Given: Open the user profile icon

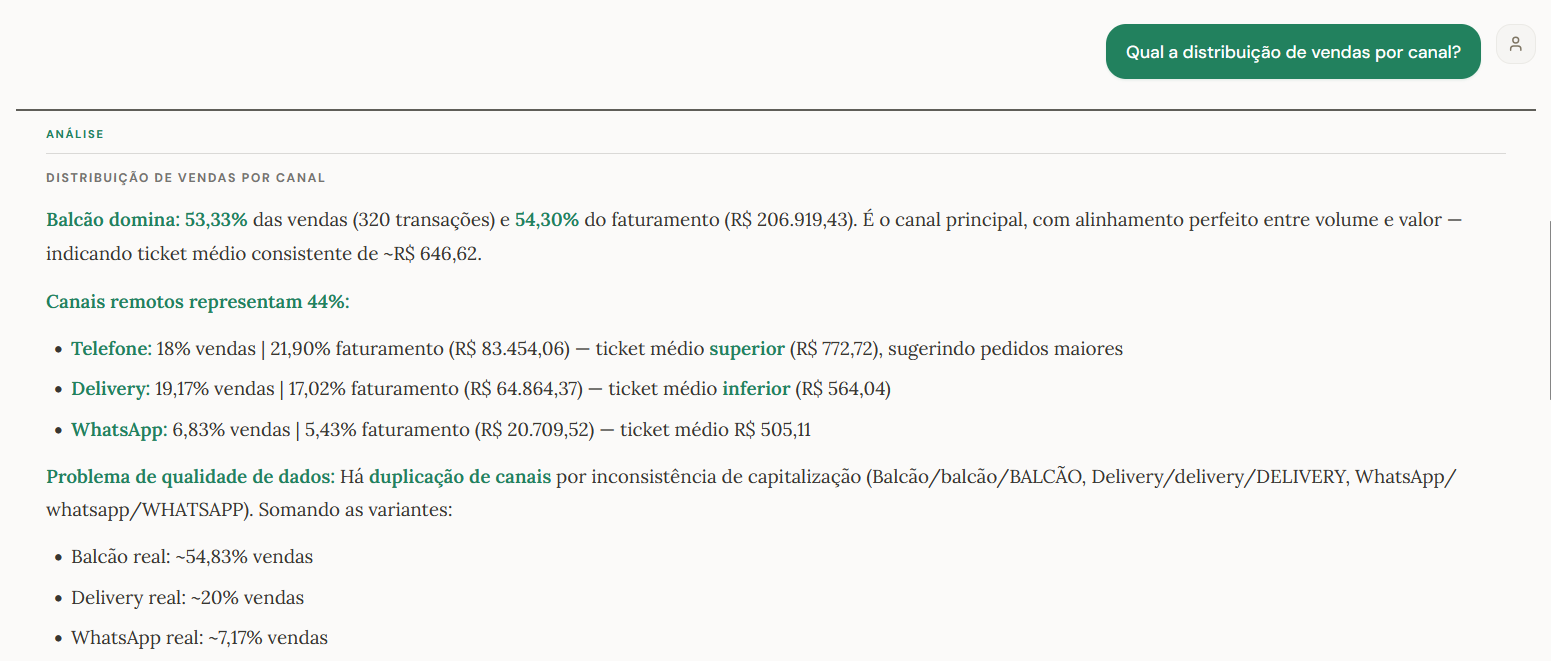Looking at the screenshot, I should click(x=1515, y=44).
